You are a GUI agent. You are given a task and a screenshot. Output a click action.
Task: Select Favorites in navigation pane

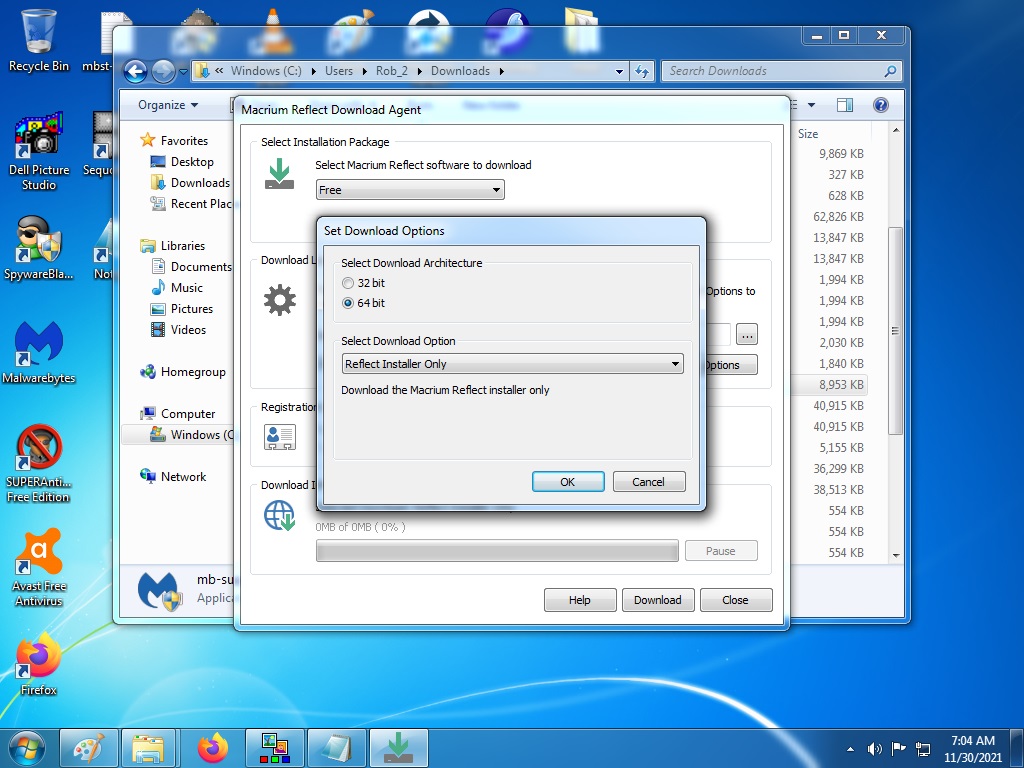click(x=184, y=140)
